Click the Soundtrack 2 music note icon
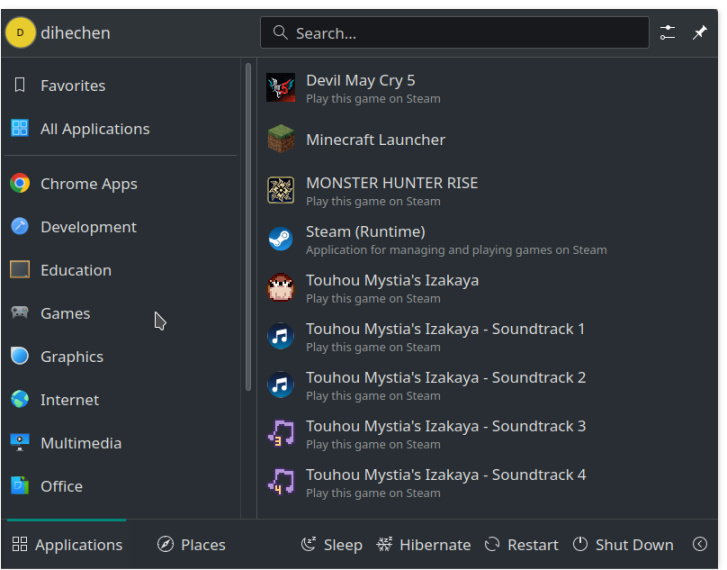This screenshot has height=570, width=727. pyautogui.click(x=281, y=384)
